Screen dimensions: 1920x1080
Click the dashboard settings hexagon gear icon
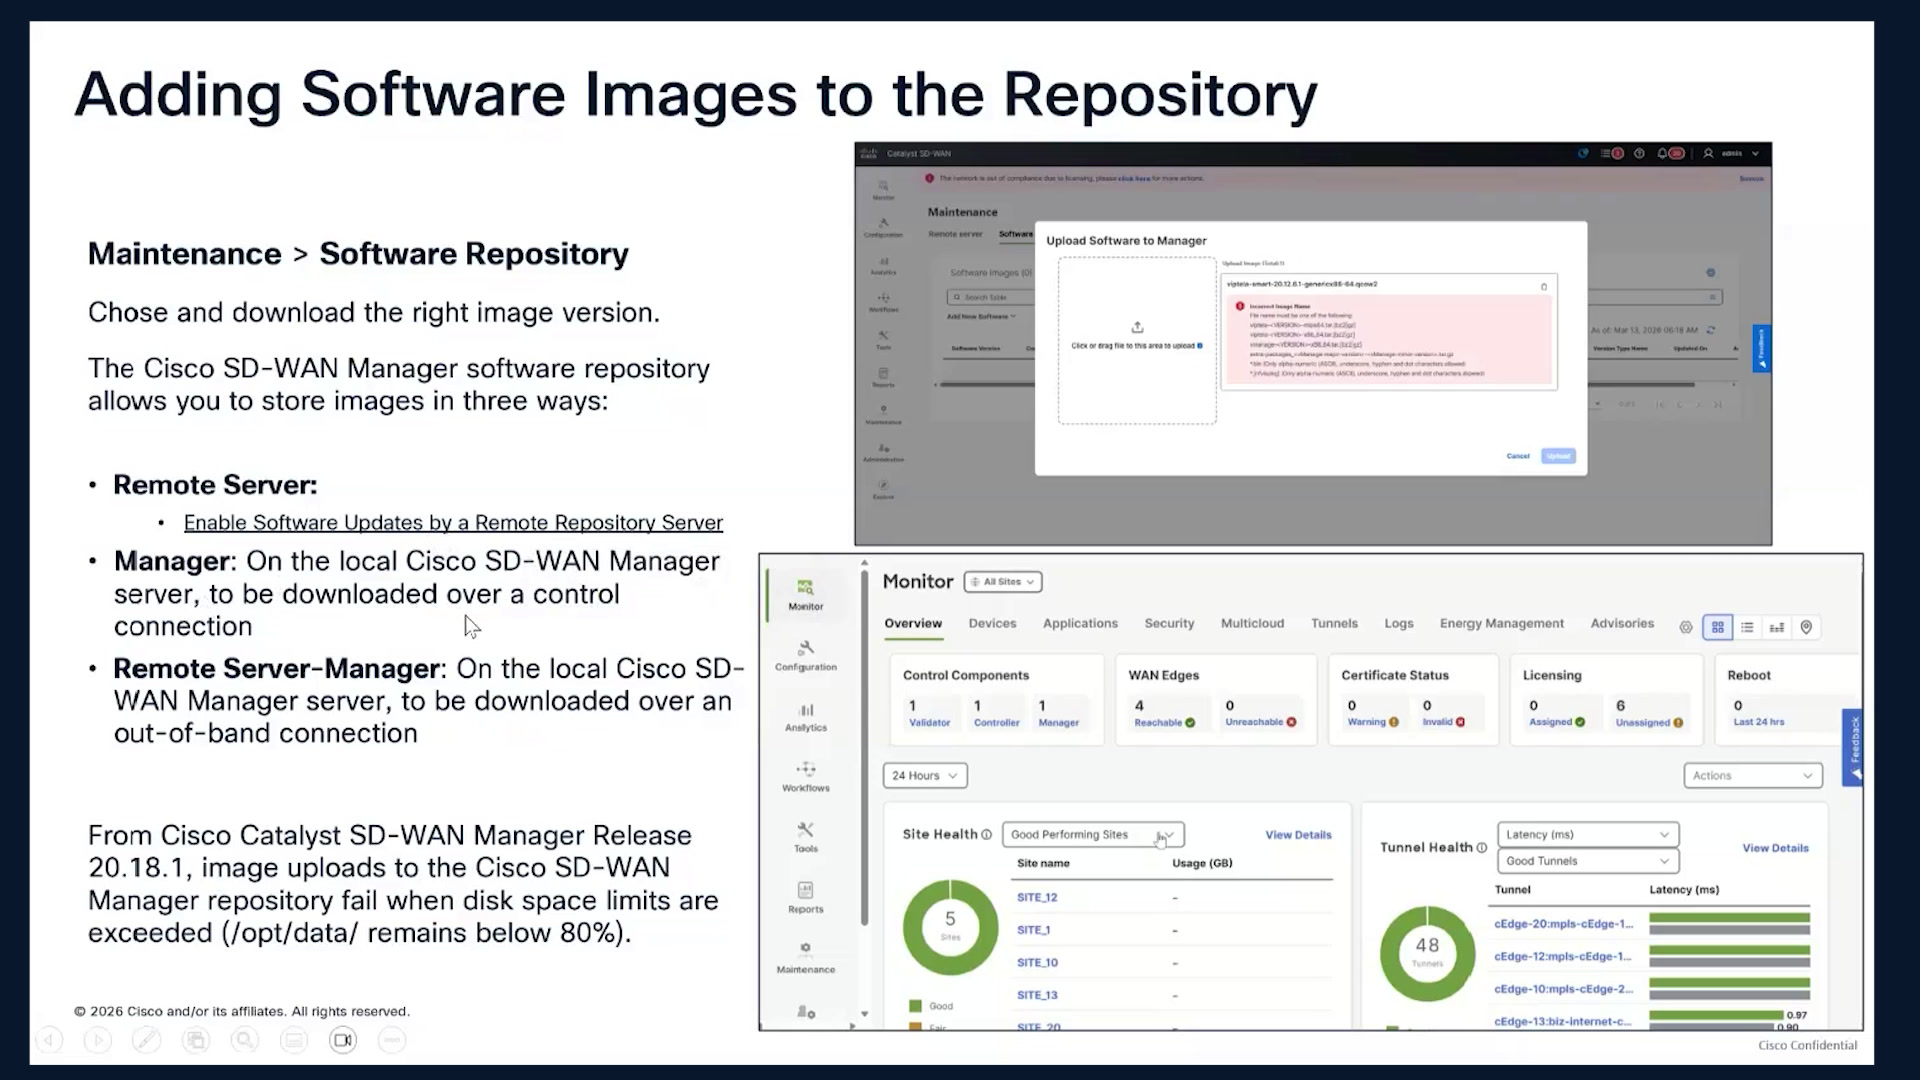[1686, 627]
